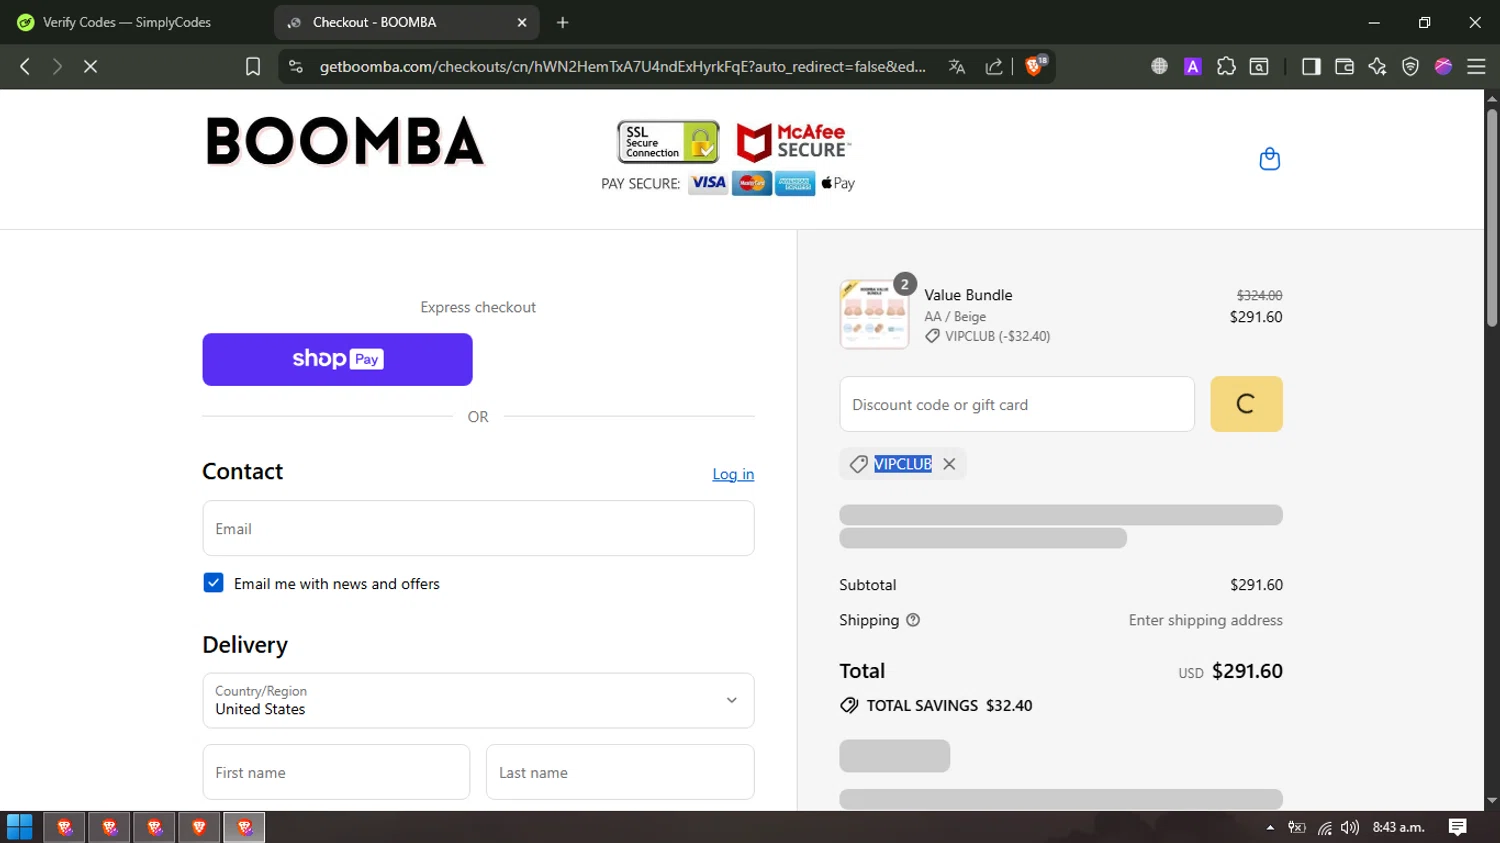Remove the VIPCLUB discount code

949,464
